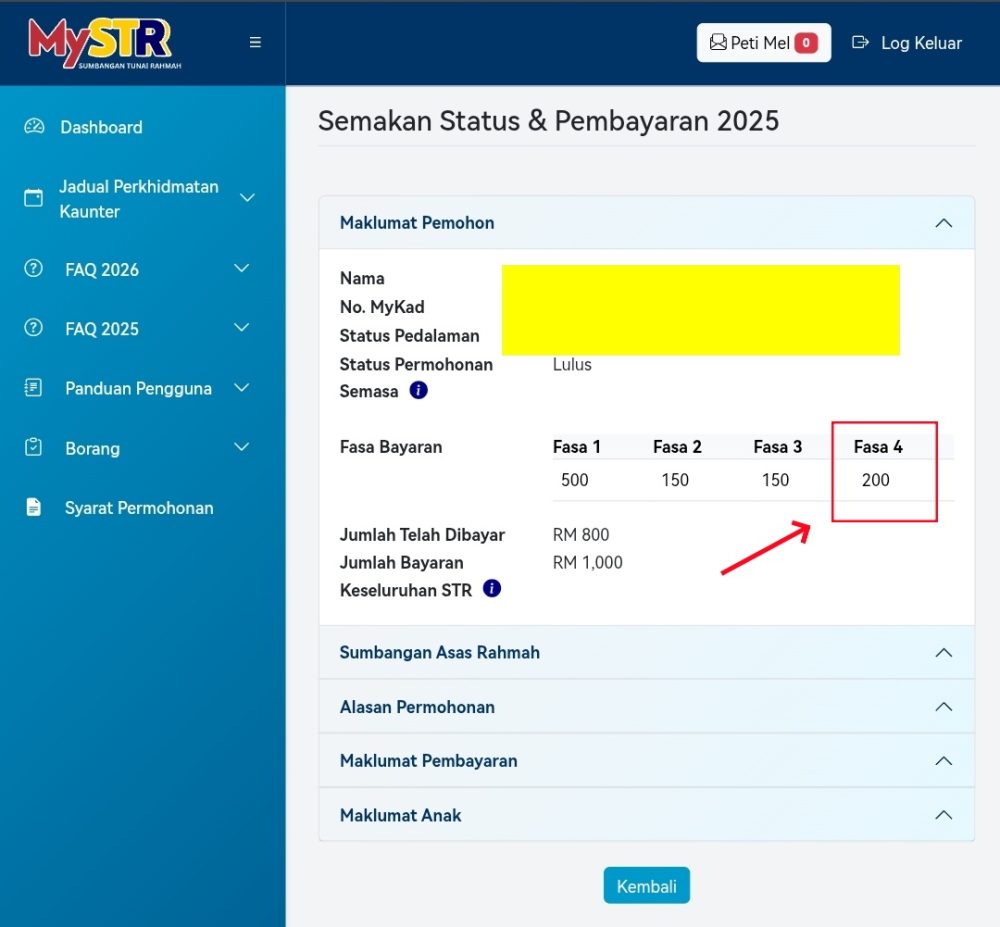Collapse the Maklumat Pemohon section
The height and width of the screenshot is (927, 1000).
[942, 223]
